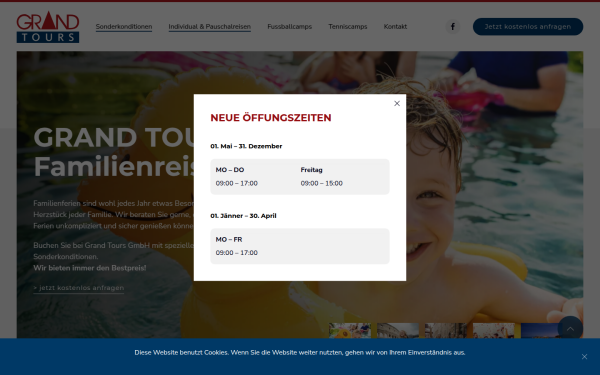The image size is (600, 375).
Task: Click the 'Freitag' label
Action: (x=311, y=170)
